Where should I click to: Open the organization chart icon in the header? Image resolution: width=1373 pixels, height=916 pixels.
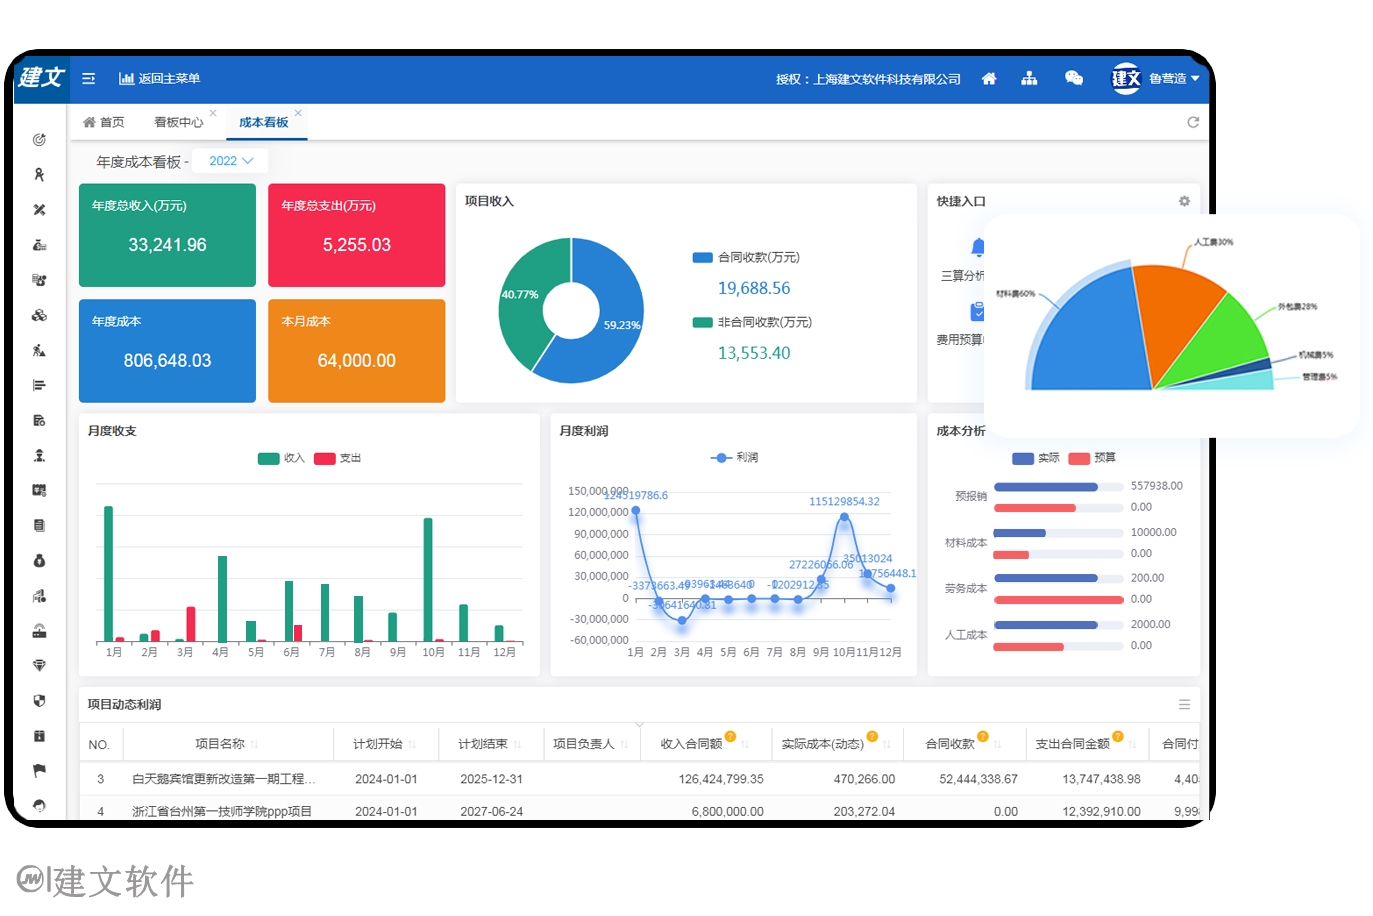point(1029,78)
